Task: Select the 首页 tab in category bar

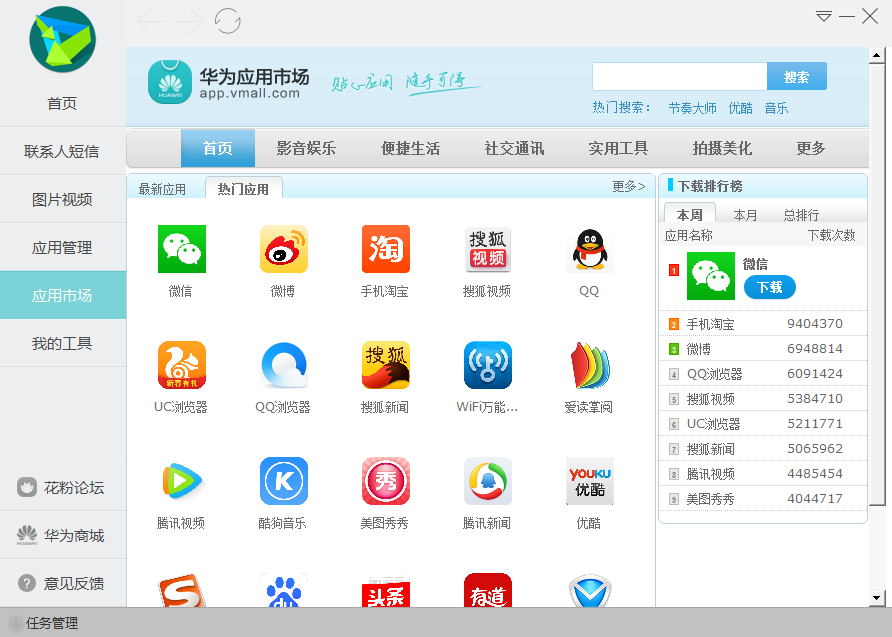Action: pos(218,148)
